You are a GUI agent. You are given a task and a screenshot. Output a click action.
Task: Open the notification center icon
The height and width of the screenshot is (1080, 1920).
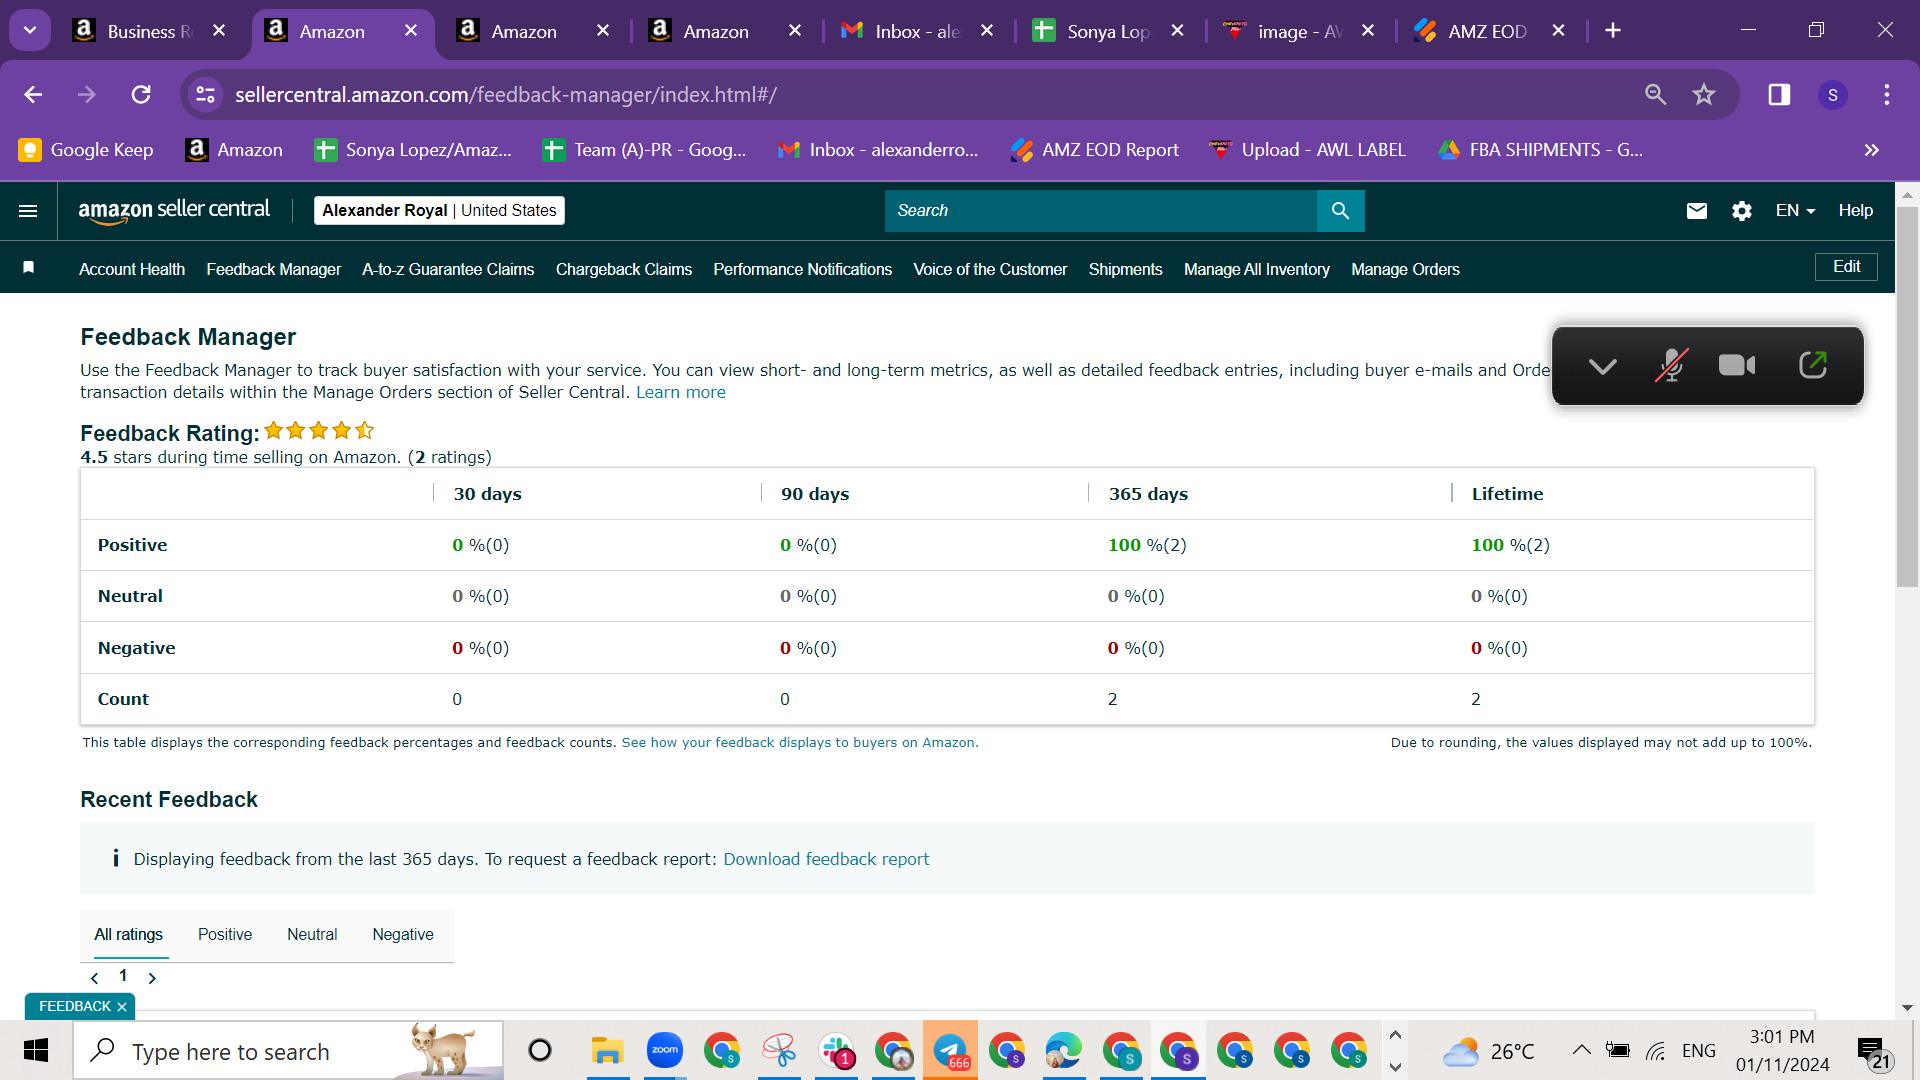tap(1873, 1052)
